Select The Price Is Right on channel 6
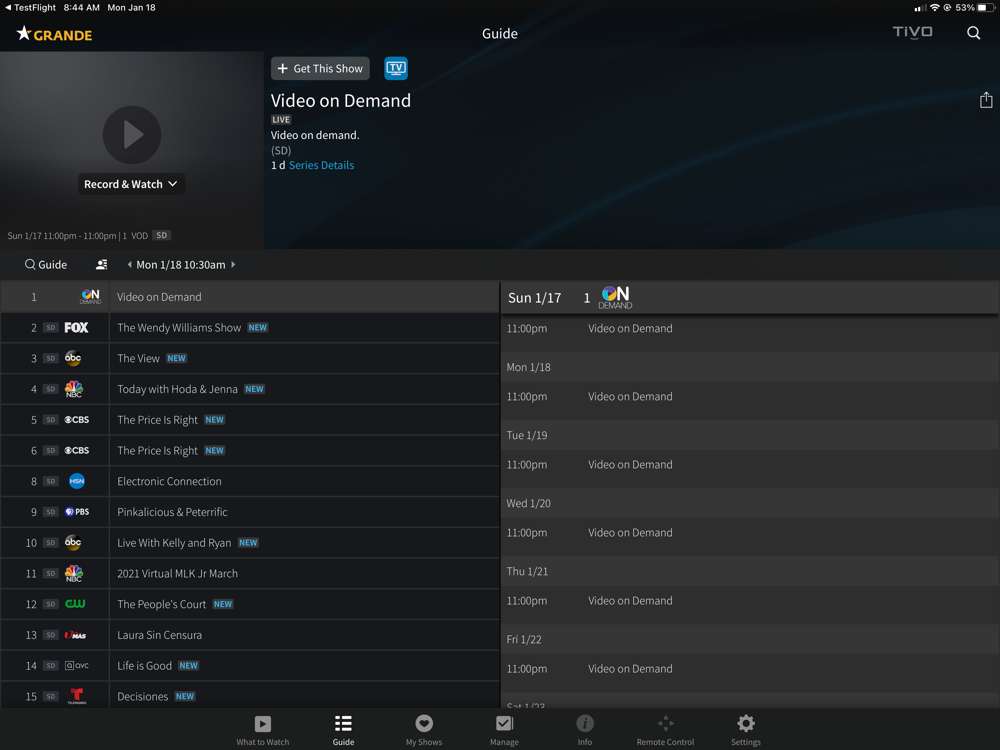 304,450
